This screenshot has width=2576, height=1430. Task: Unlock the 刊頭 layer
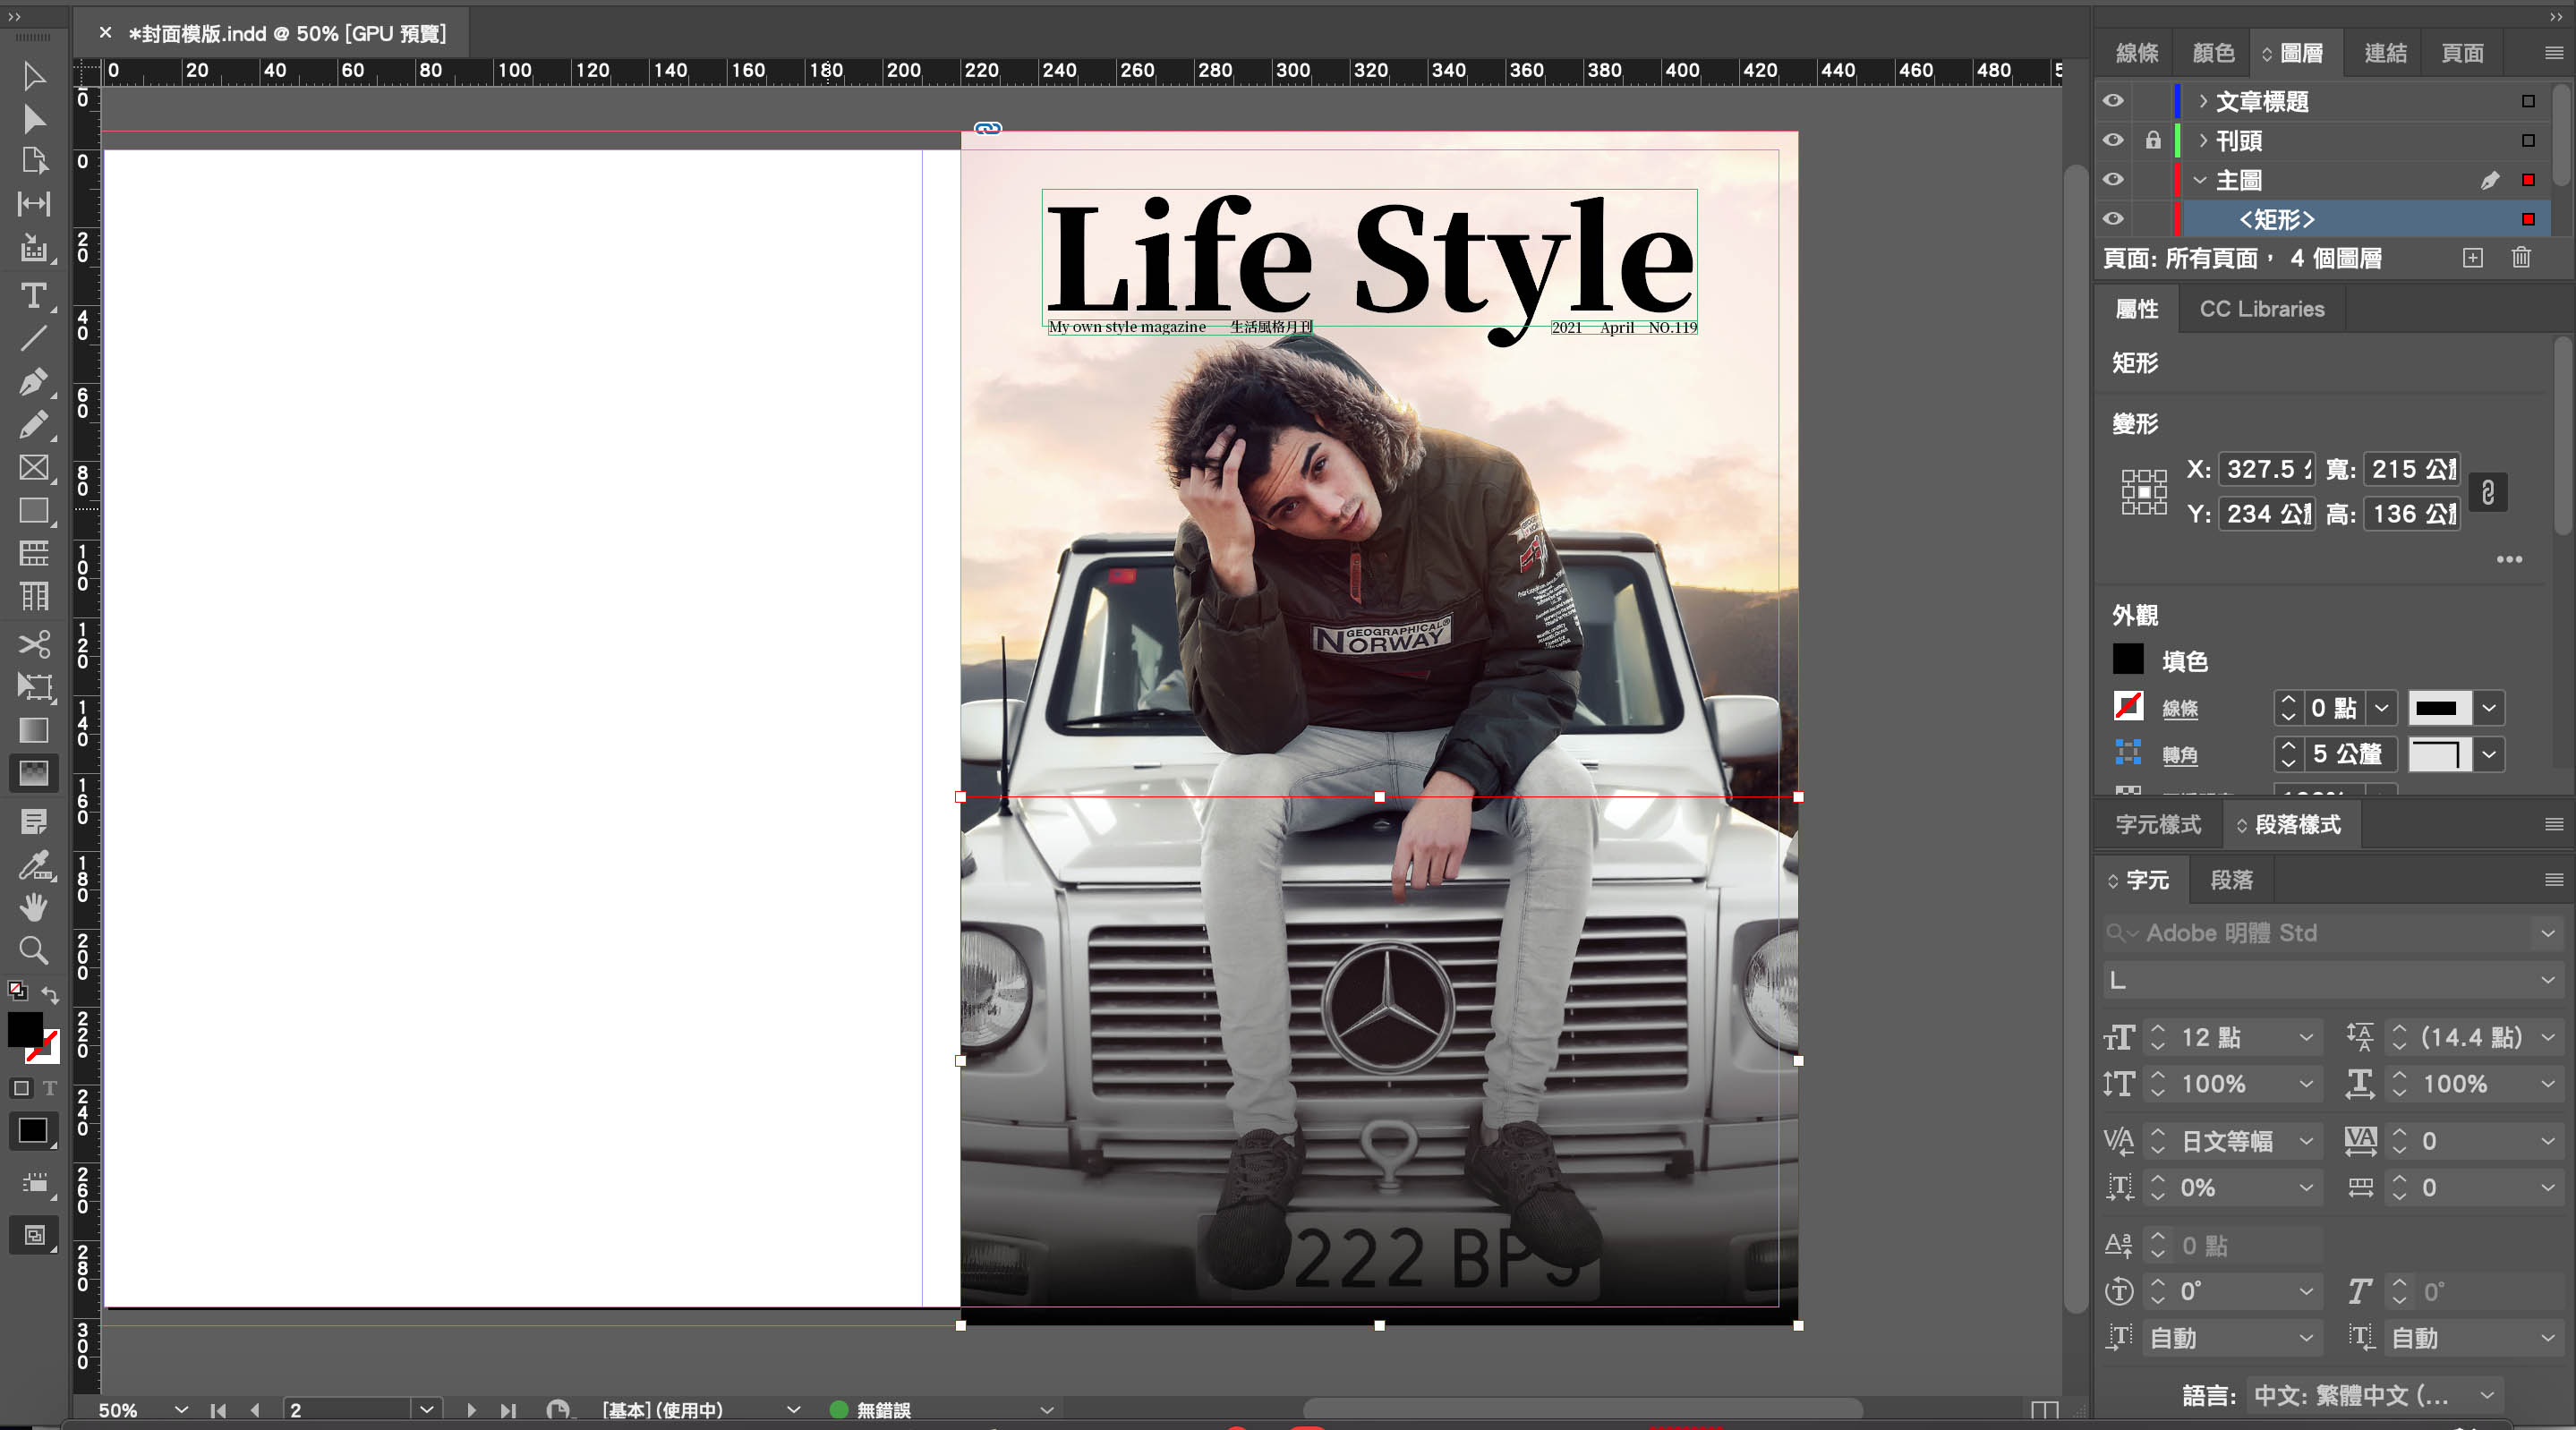click(2152, 141)
